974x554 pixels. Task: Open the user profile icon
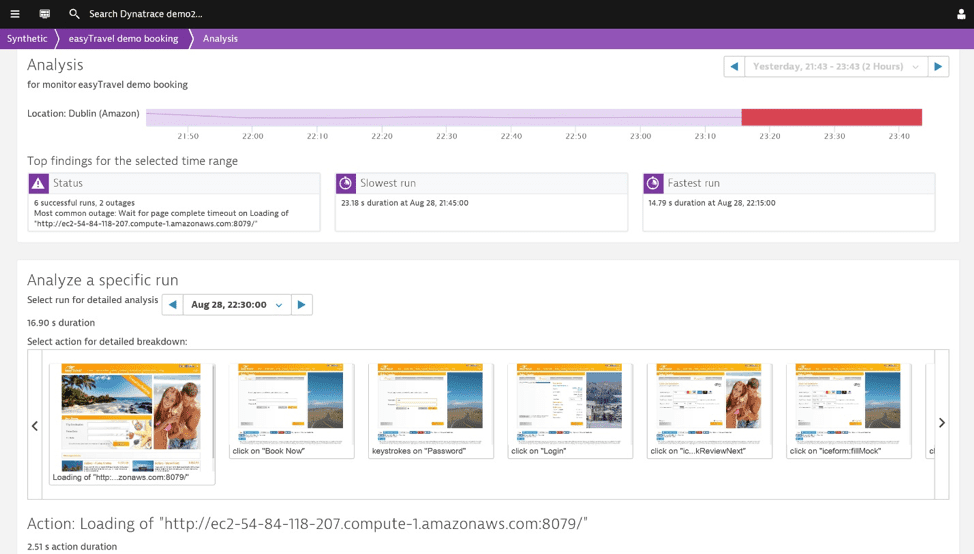point(961,14)
